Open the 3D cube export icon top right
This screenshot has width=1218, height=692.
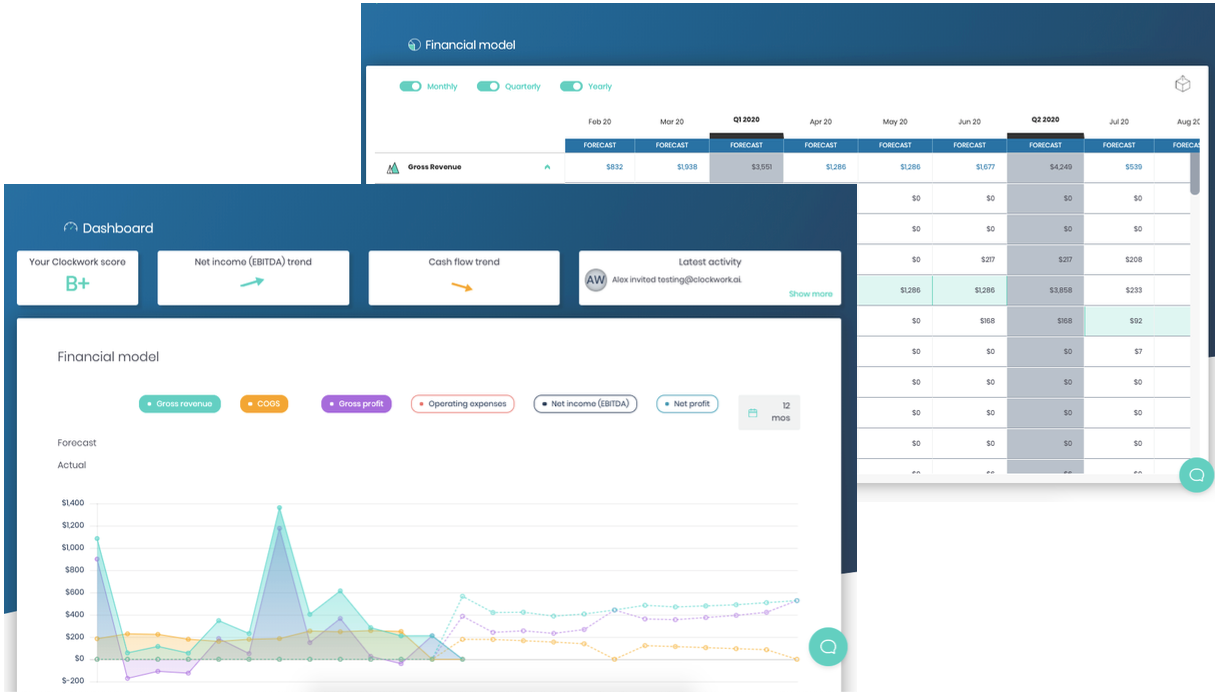tap(1182, 84)
